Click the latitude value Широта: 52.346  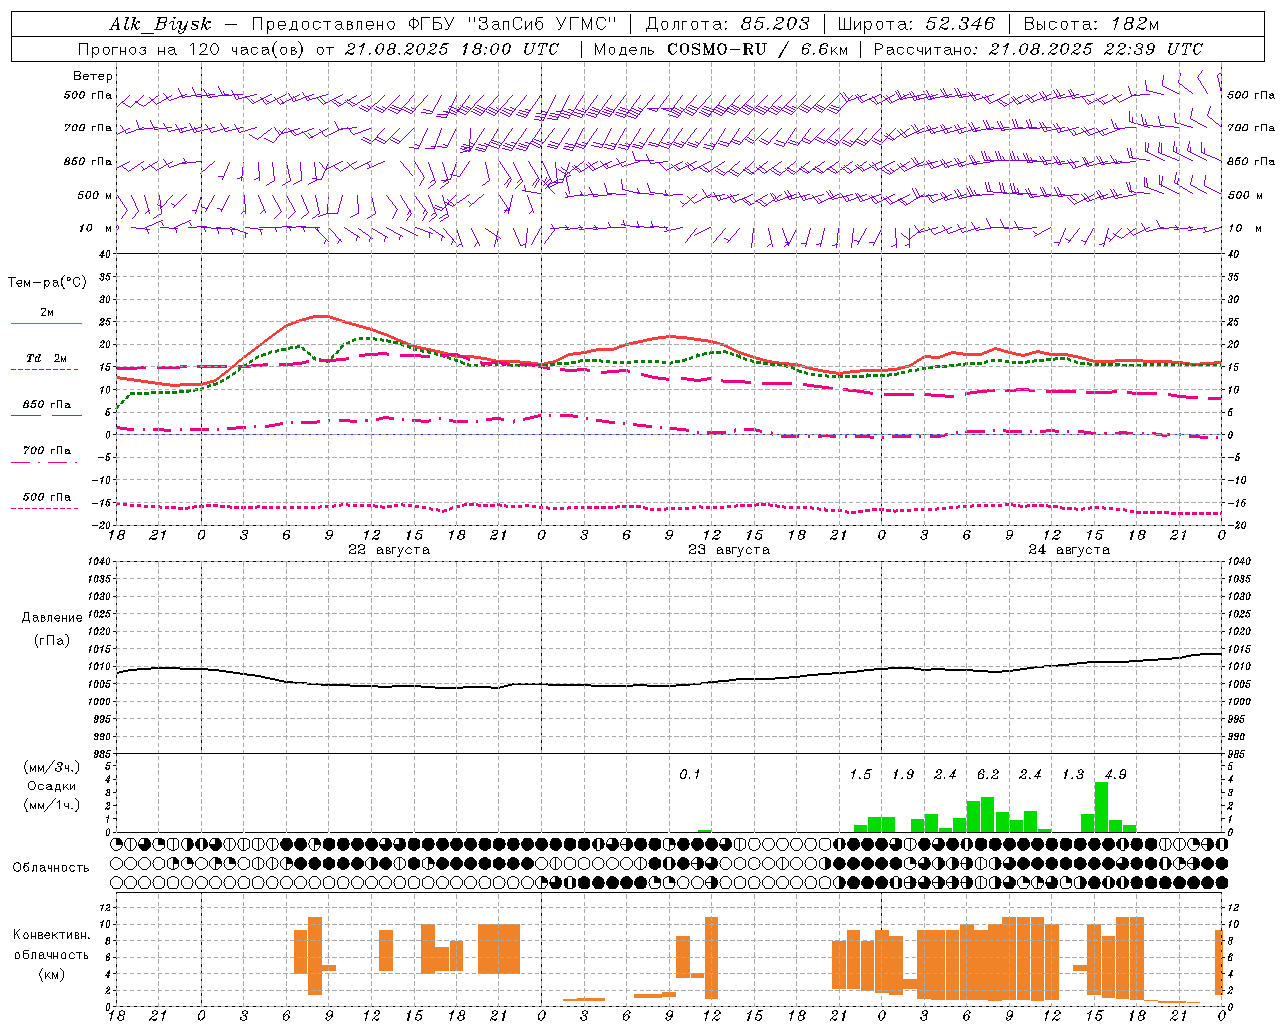click(x=916, y=24)
